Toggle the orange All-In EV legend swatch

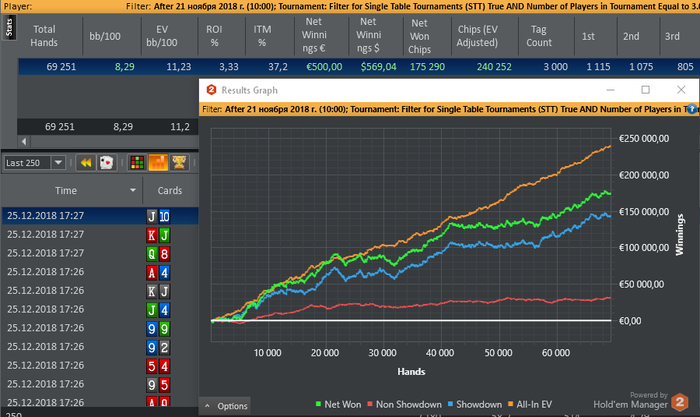click(x=511, y=404)
